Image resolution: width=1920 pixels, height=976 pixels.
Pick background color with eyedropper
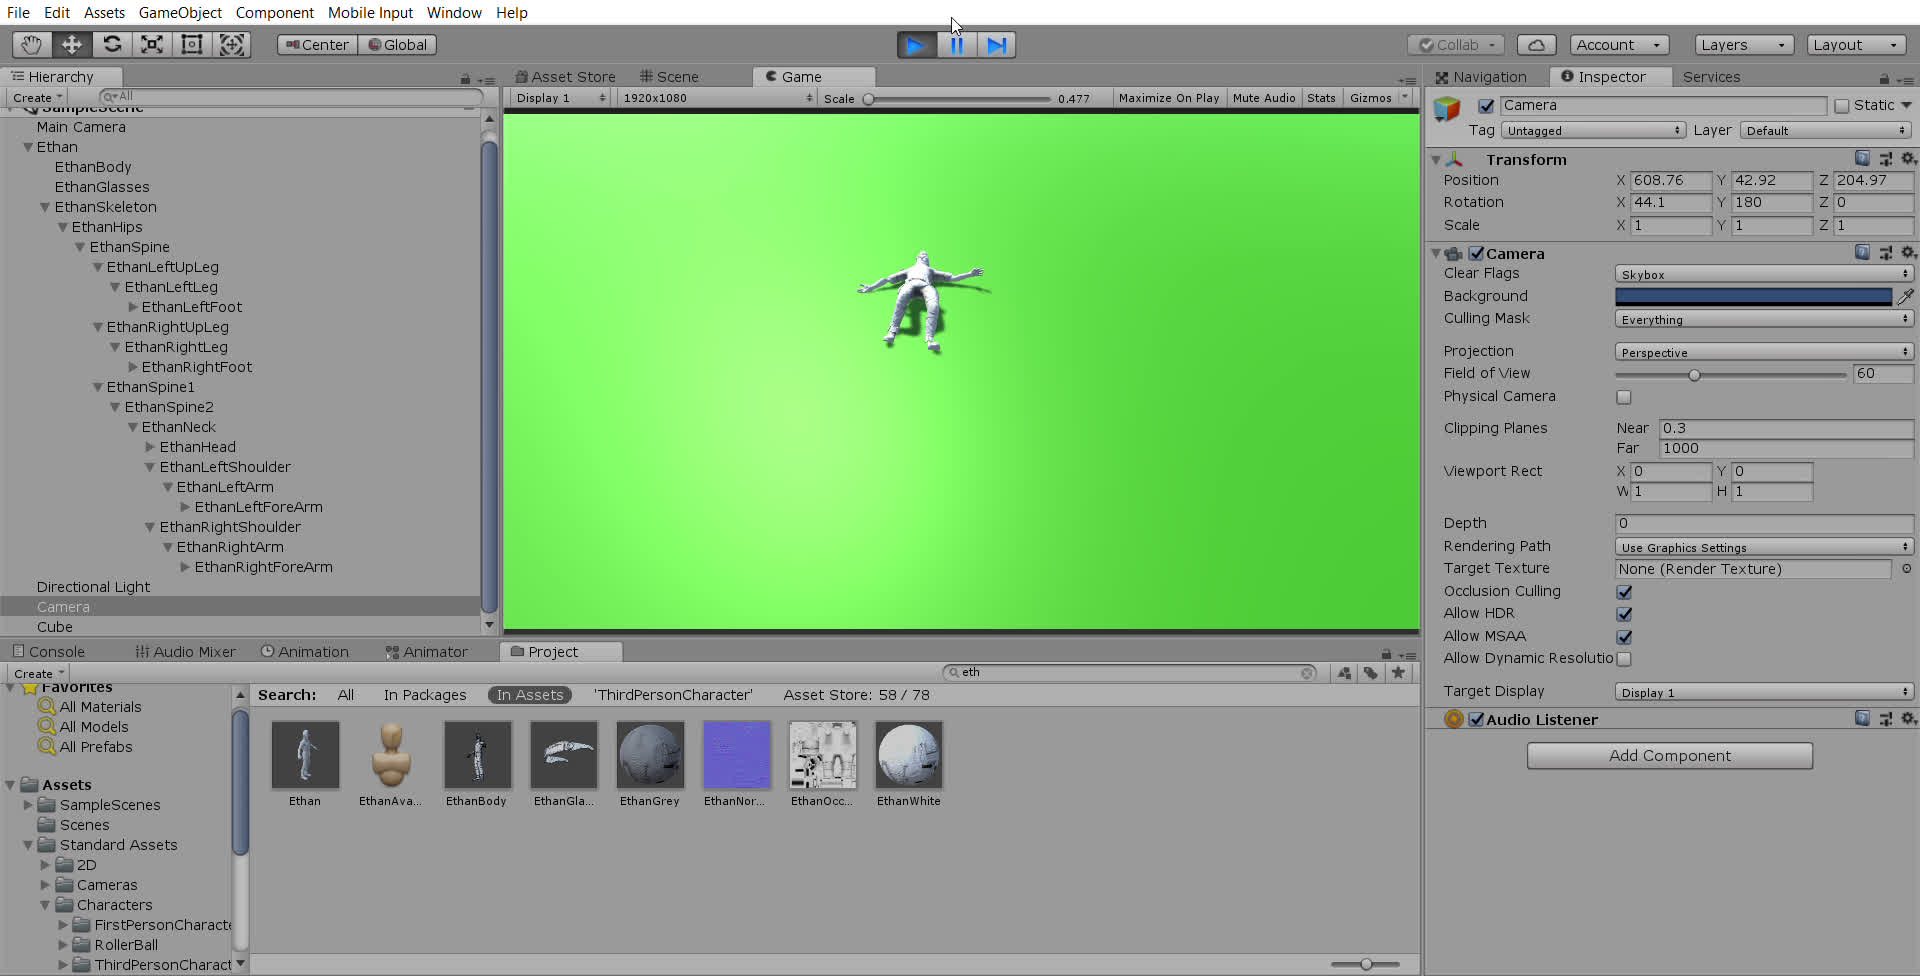(x=1906, y=297)
